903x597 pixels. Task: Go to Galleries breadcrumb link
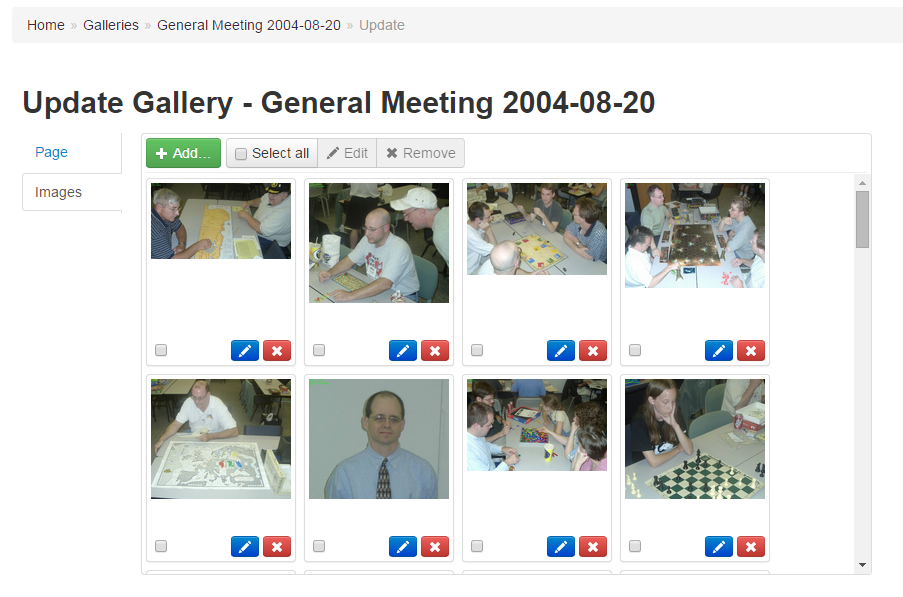(x=111, y=25)
